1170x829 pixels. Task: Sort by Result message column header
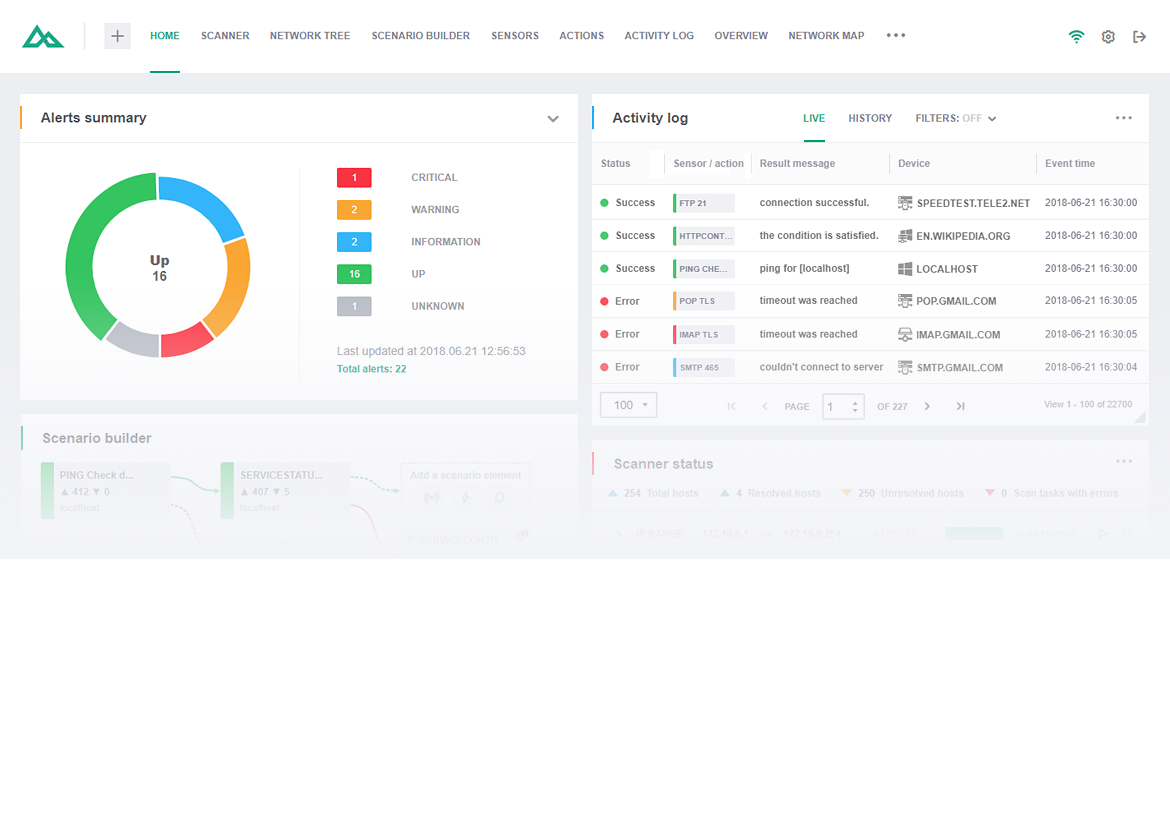pyautogui.click(x=797, y=163)
